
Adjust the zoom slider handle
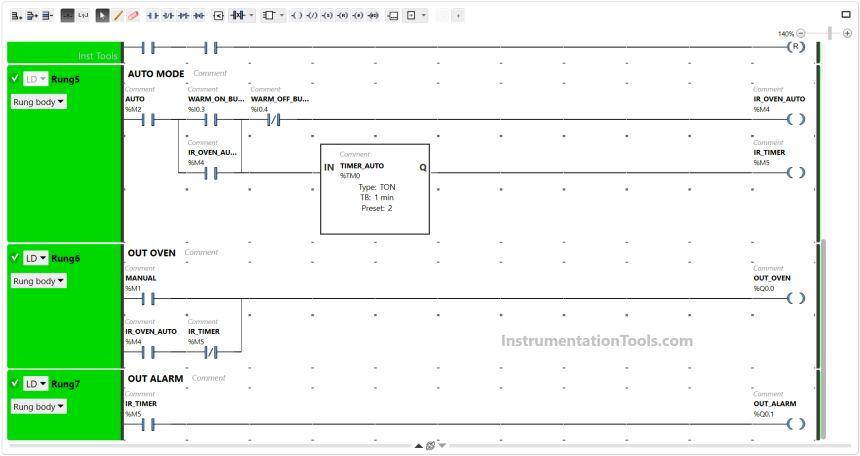830,33
